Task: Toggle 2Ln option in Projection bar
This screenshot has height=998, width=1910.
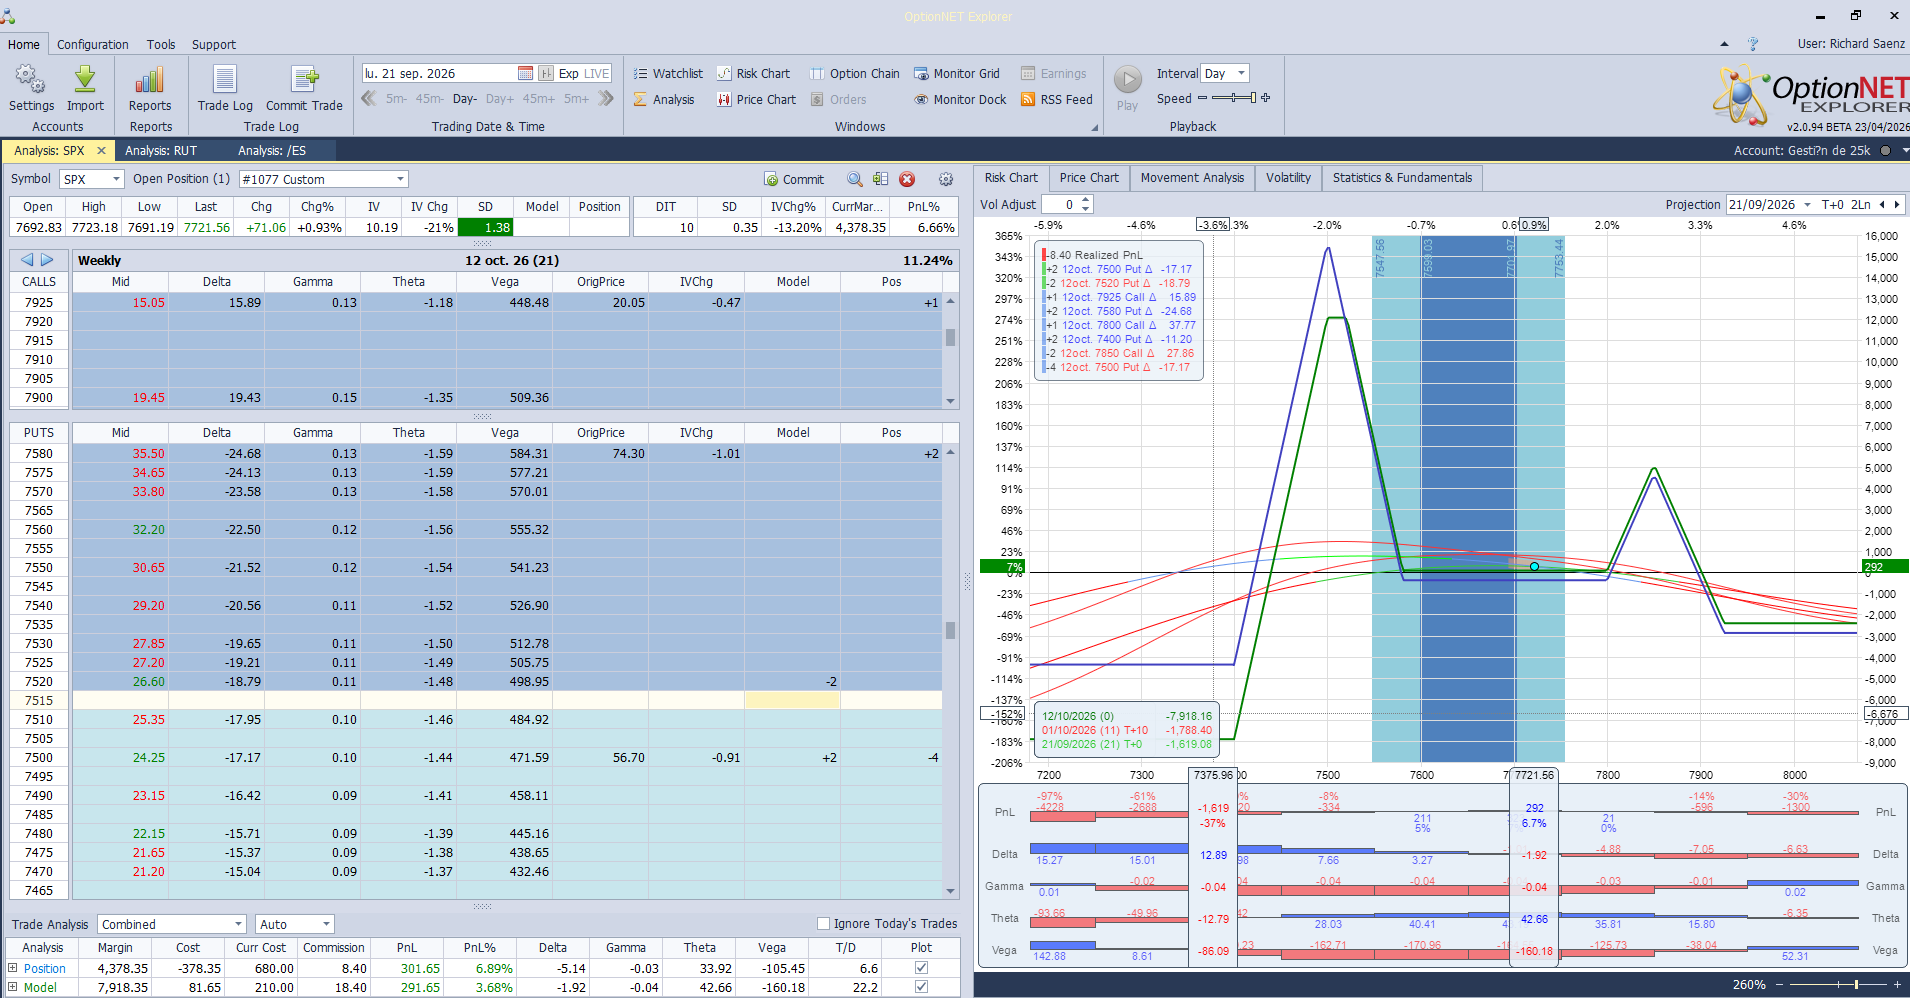Action: click(1860, 204)
